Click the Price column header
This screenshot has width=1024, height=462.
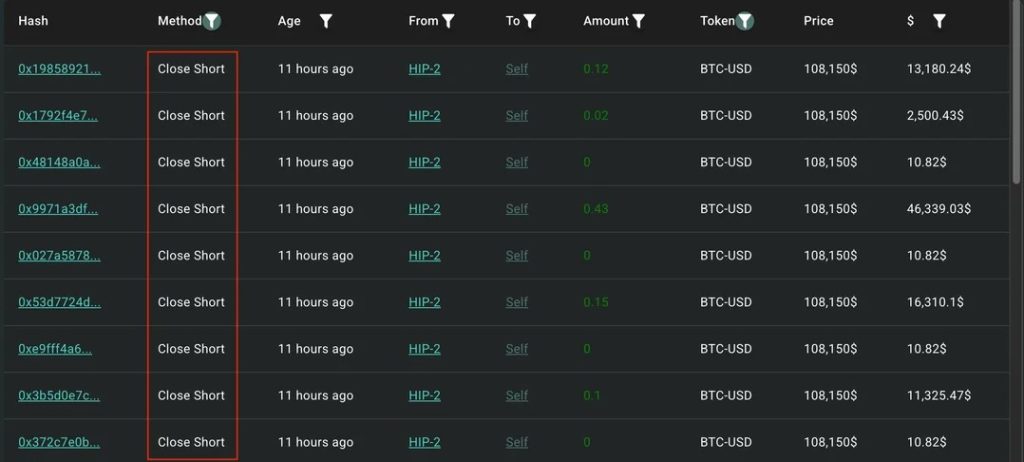tap(818, 21)
